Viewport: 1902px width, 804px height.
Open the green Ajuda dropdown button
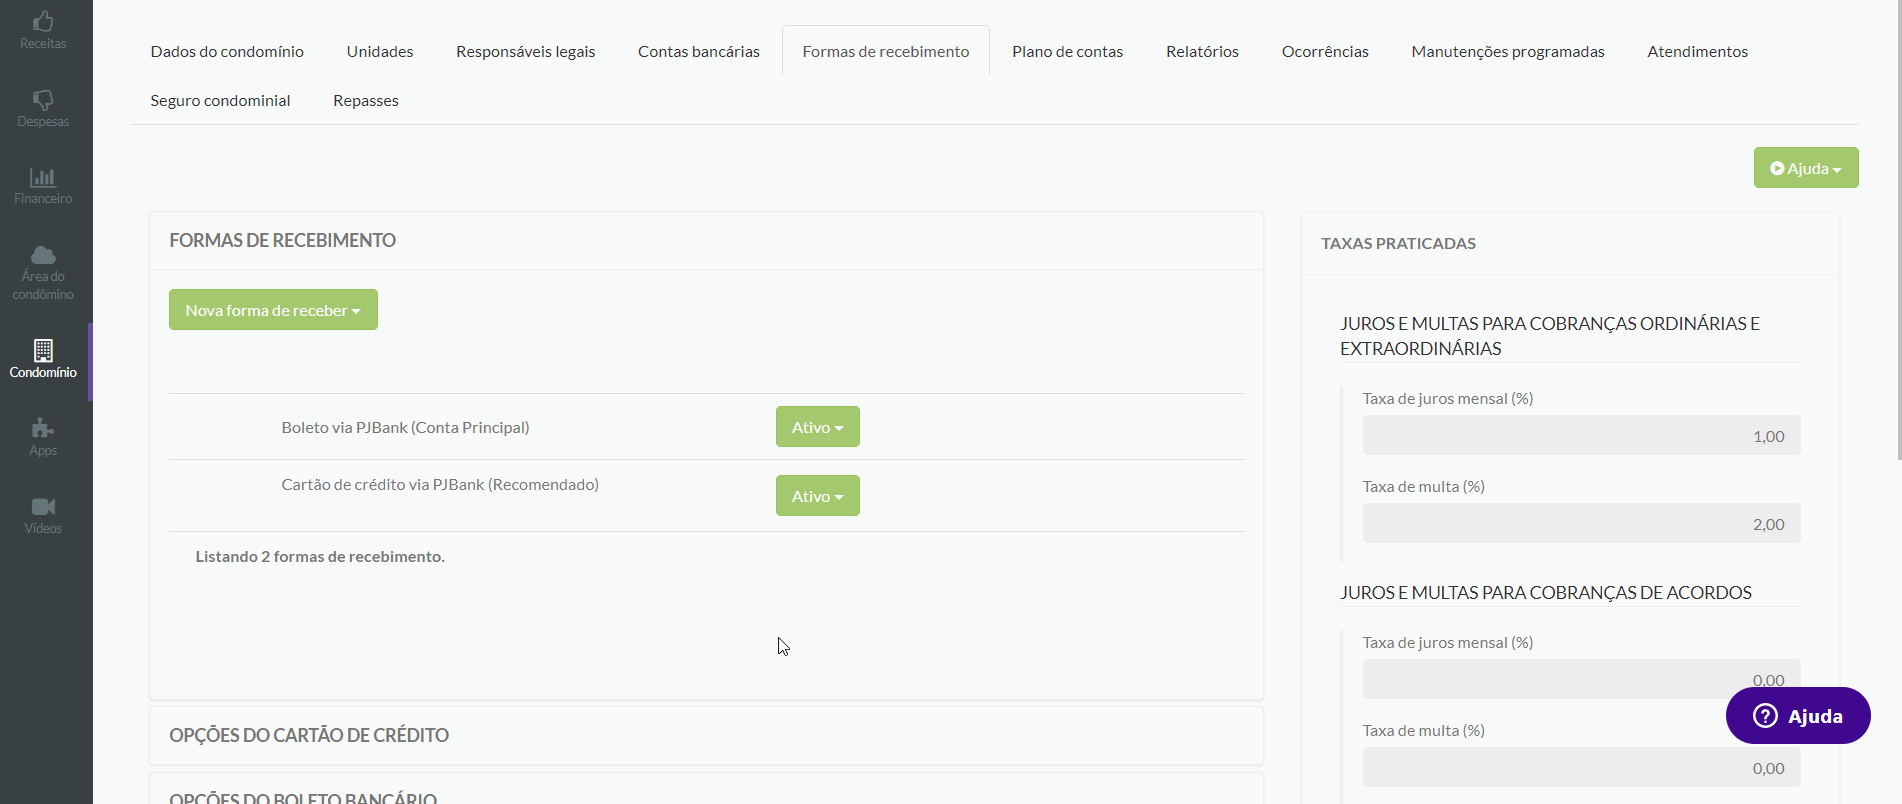pos(1806,168)
